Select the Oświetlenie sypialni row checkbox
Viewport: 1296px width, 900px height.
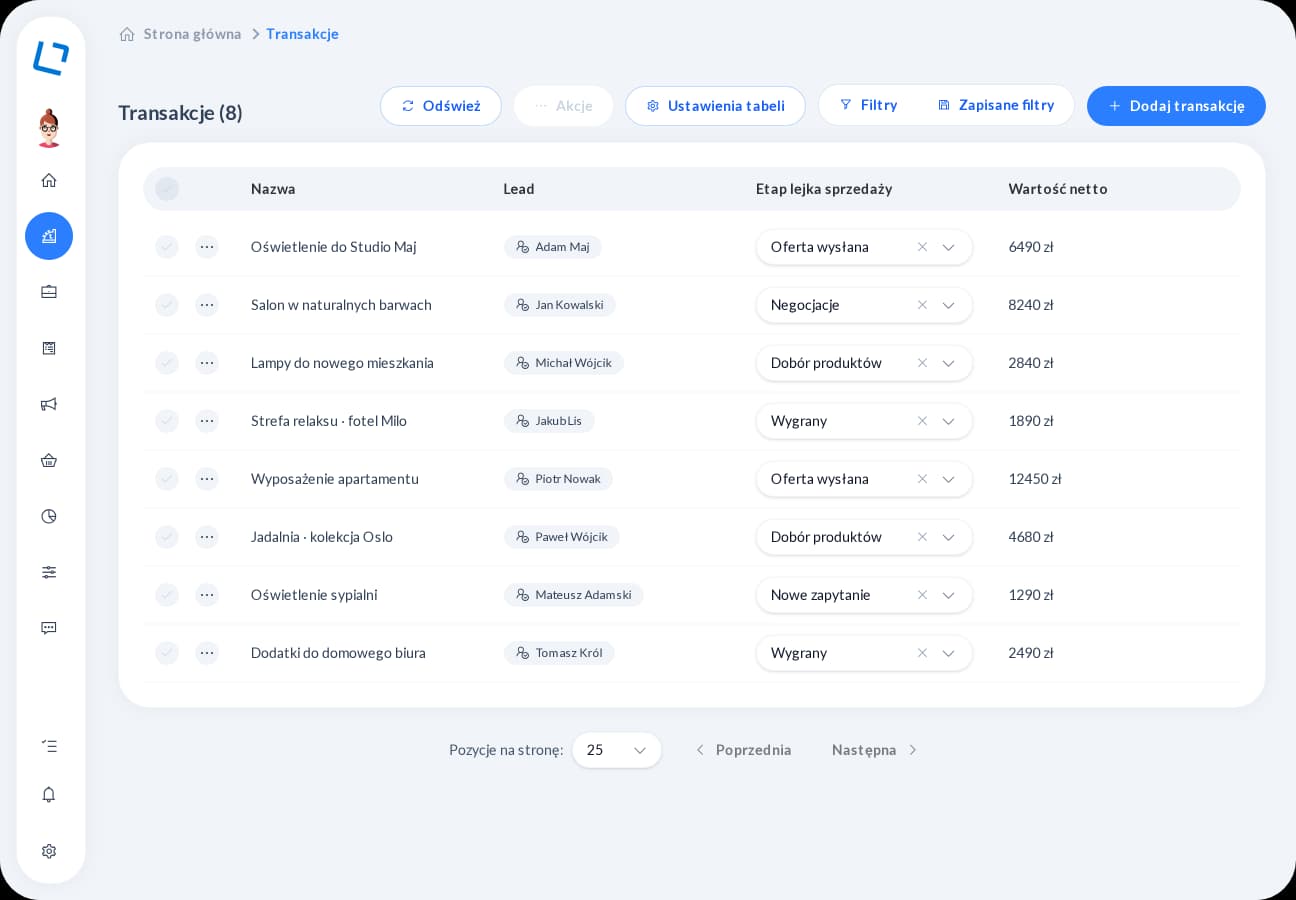[167, 595]
